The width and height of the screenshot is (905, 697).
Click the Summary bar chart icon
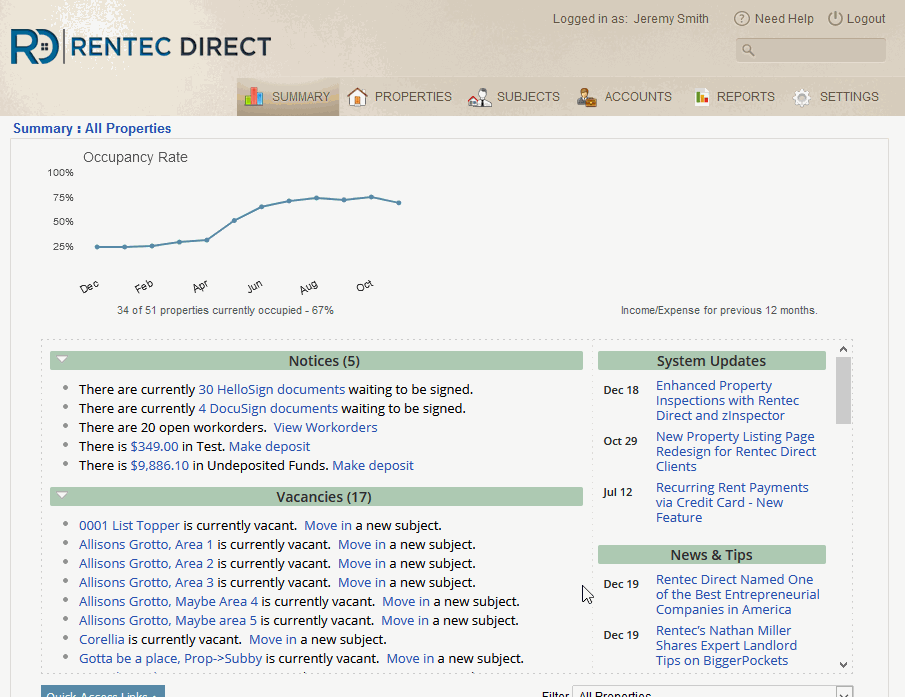tap(254, 97)
